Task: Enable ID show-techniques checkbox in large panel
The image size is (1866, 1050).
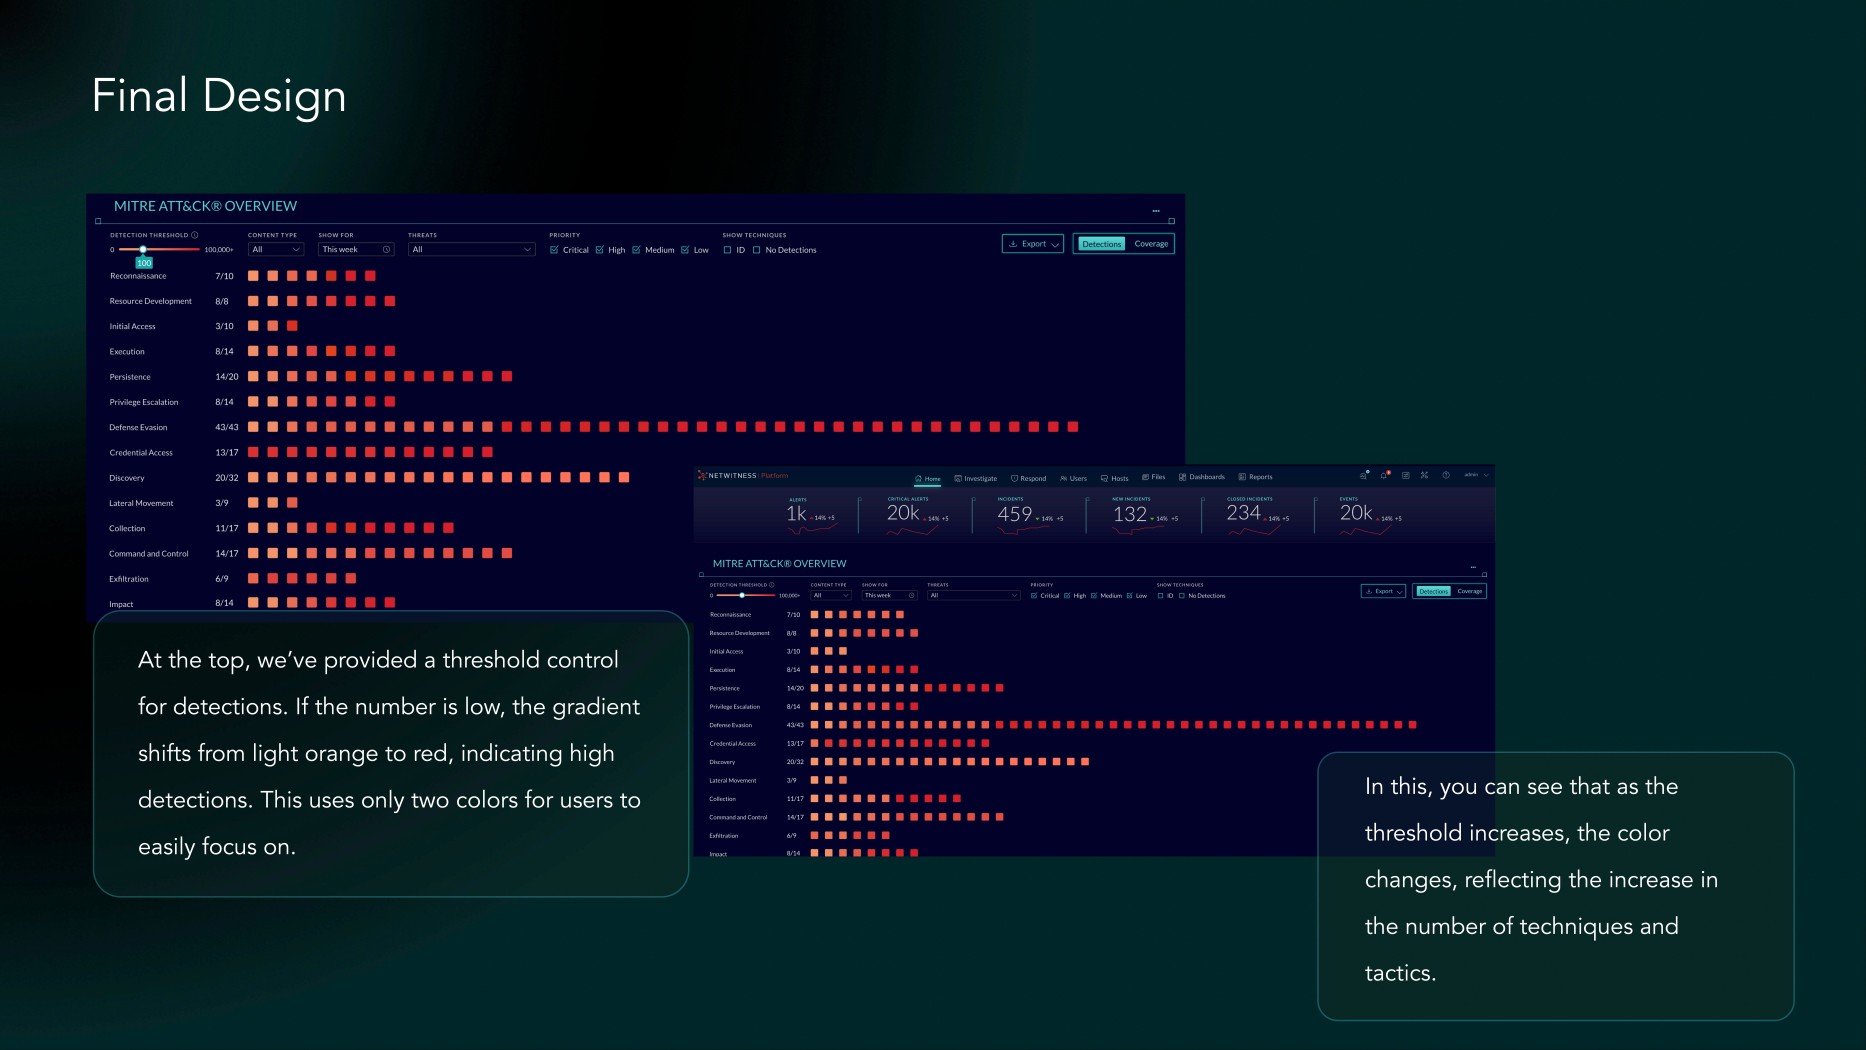Action: point(727,250)
